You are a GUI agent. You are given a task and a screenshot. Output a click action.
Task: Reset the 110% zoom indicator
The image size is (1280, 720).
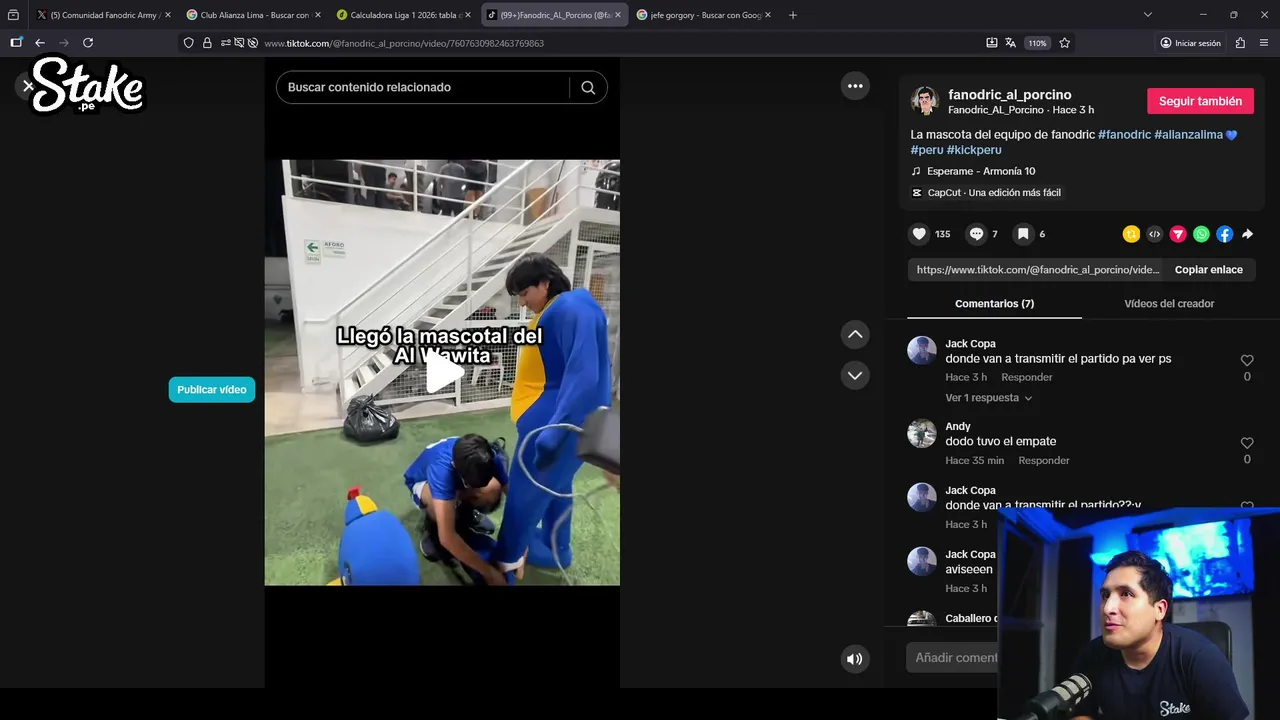[1037, 43]
